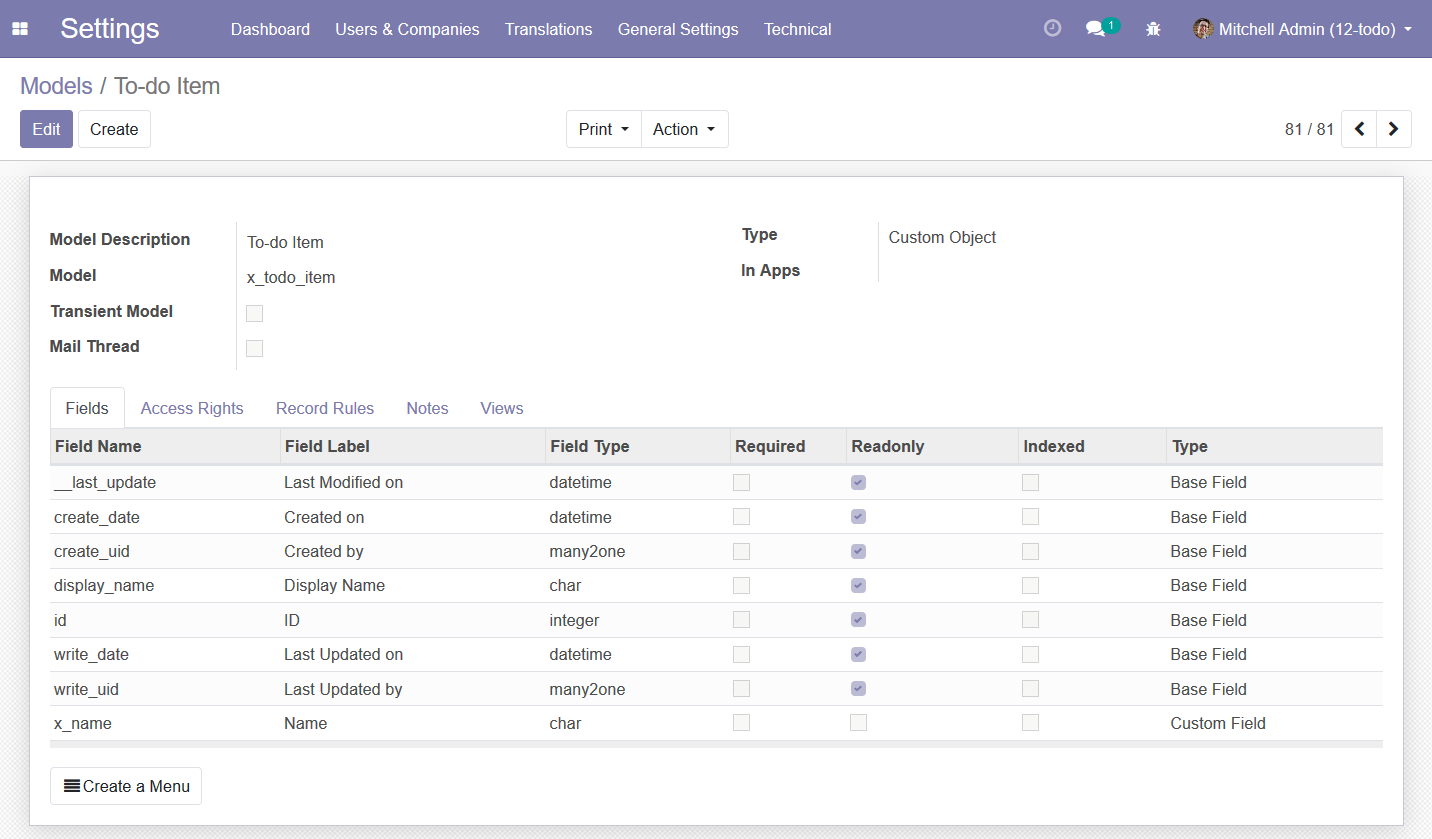The image size is (1432, 839).
Task: Click the Settings app title
Action: [x=109, y=28]
